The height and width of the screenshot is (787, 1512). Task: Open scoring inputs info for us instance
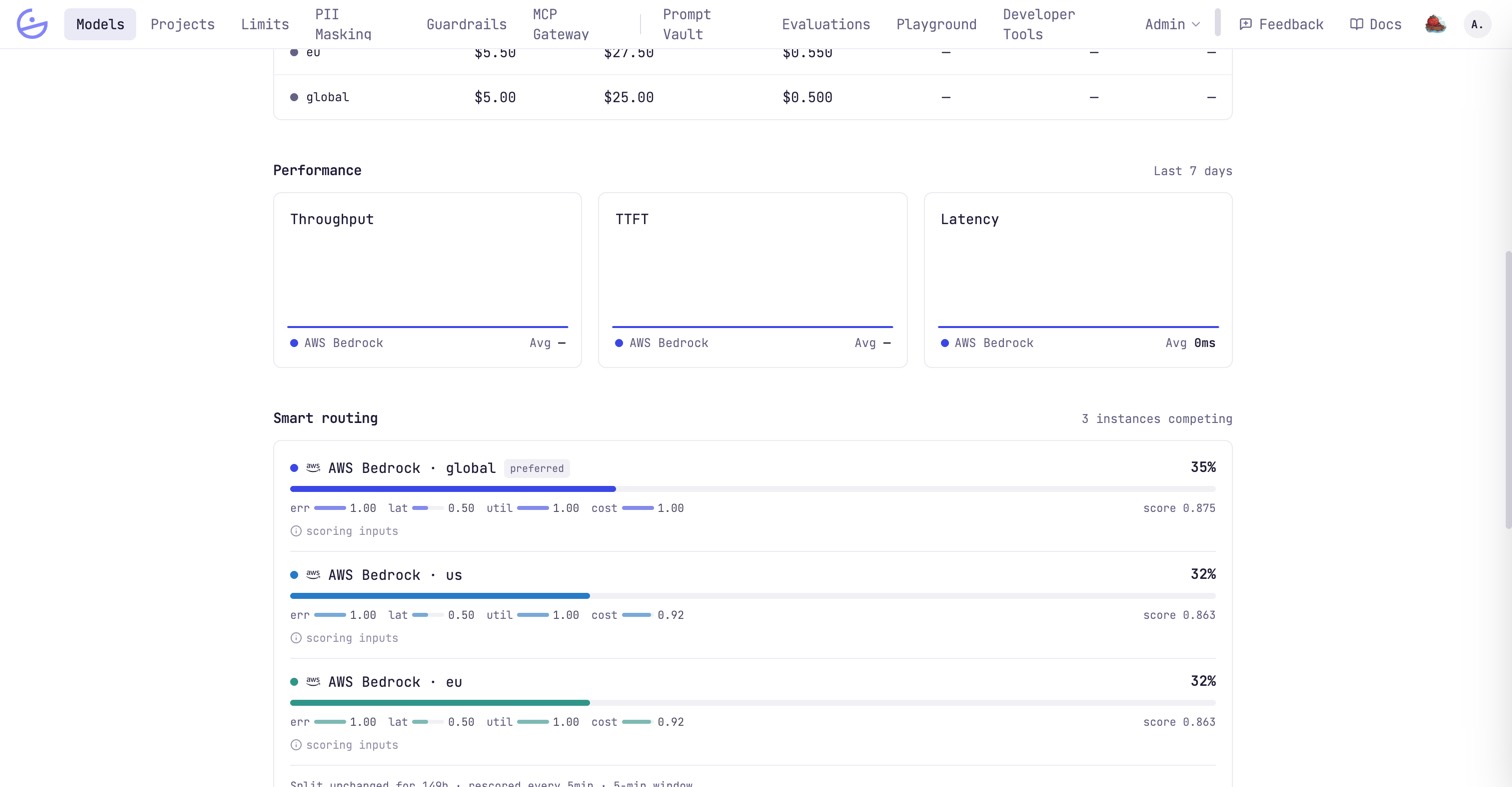(x=344, y=638)
